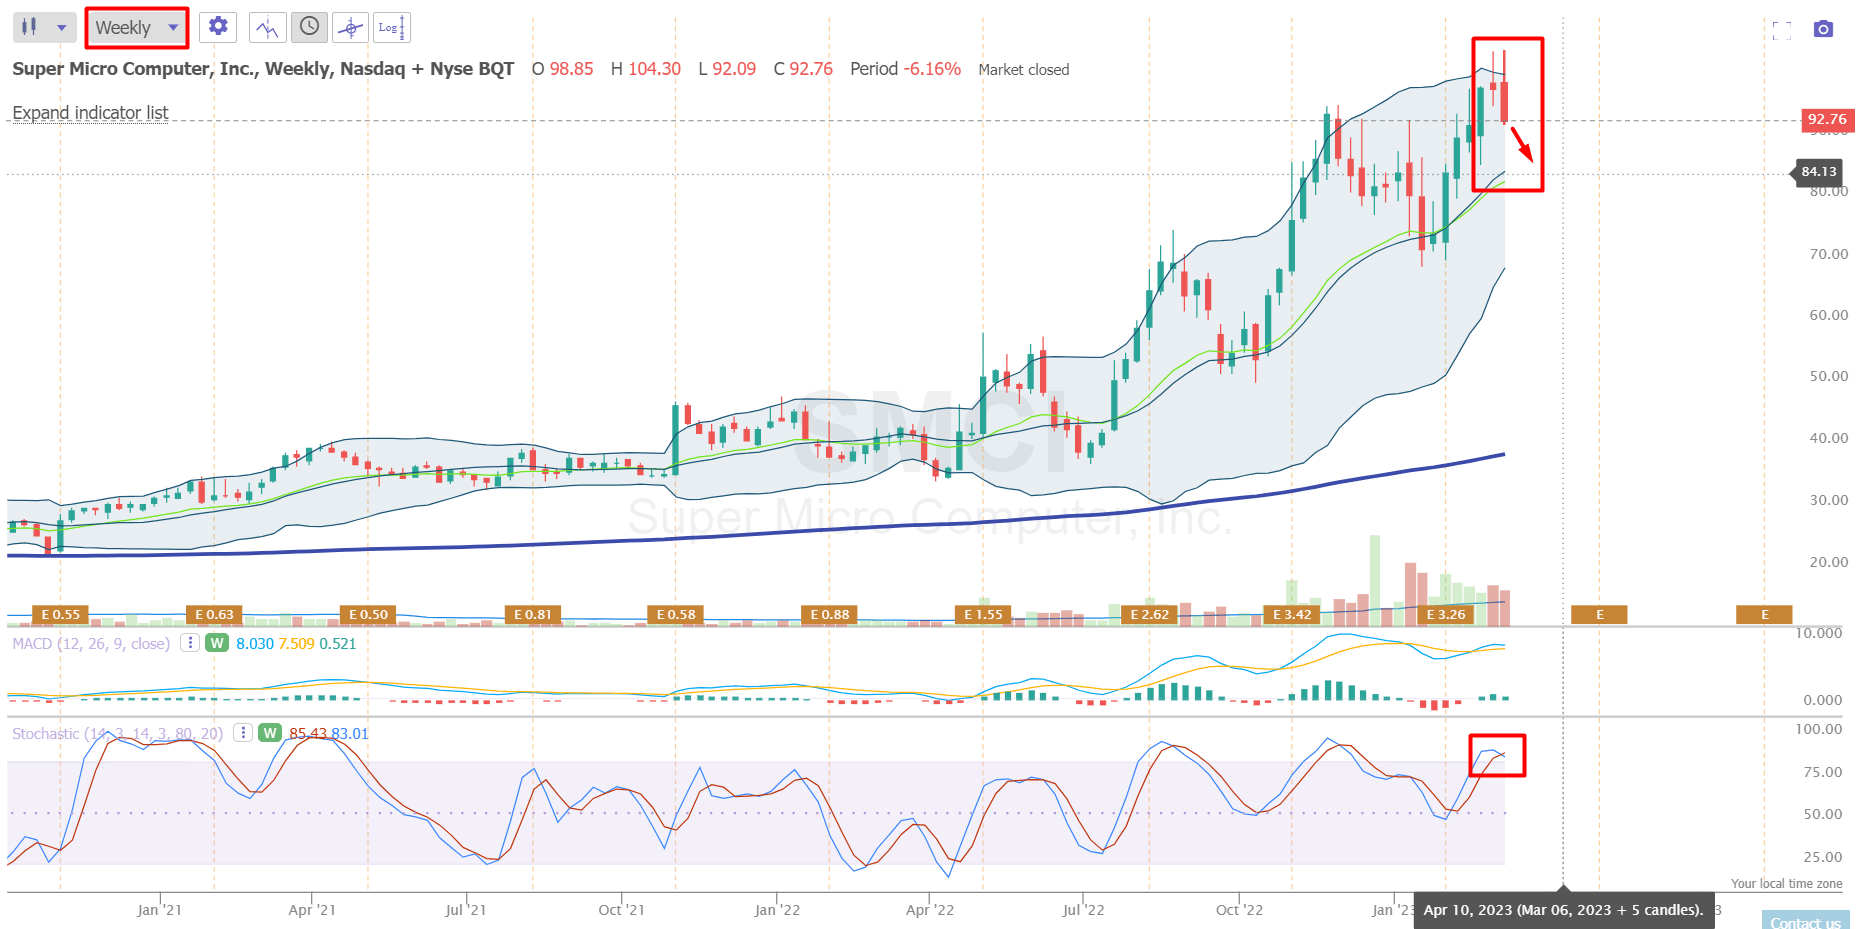Viewport: 1858px width, 929px height.
Task: Enter fullscreen using the brackets icon
Action: [1783, 30]
